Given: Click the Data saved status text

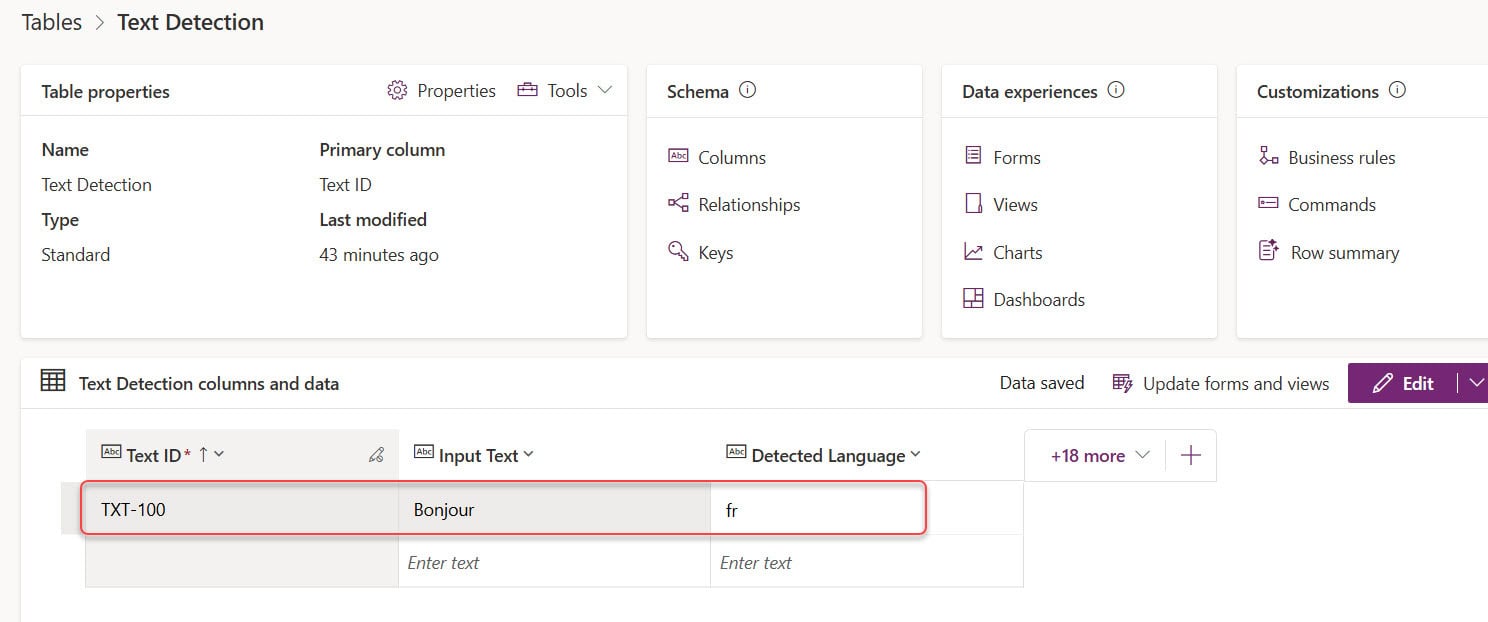Looking at the screenshot, I should (x=1042, y=383).
